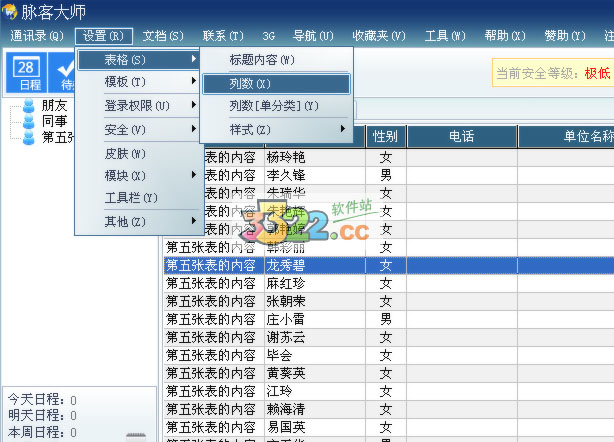614x442 pixels.
Task: Select the row for 毕会
Action: pos(388,355)
